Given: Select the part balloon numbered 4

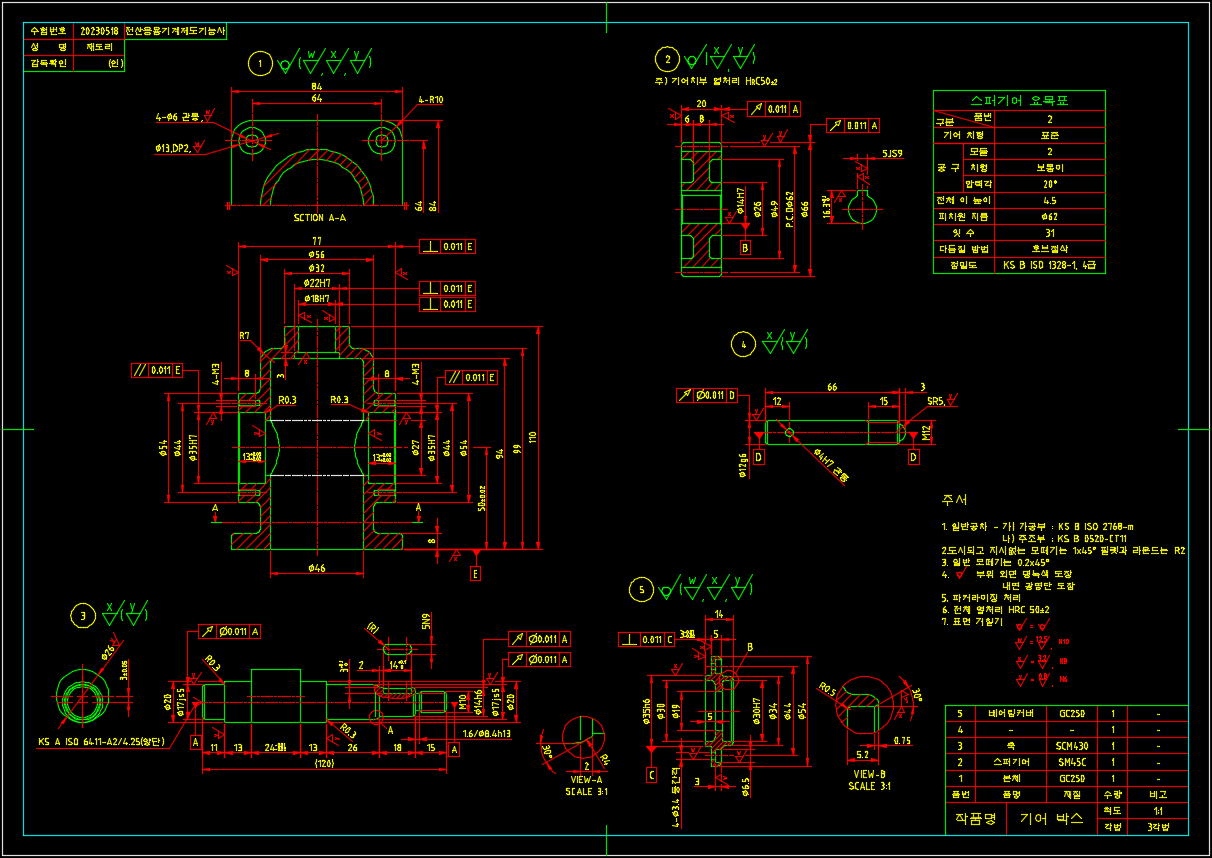Looking at the screenshot, I should (742, 345).
